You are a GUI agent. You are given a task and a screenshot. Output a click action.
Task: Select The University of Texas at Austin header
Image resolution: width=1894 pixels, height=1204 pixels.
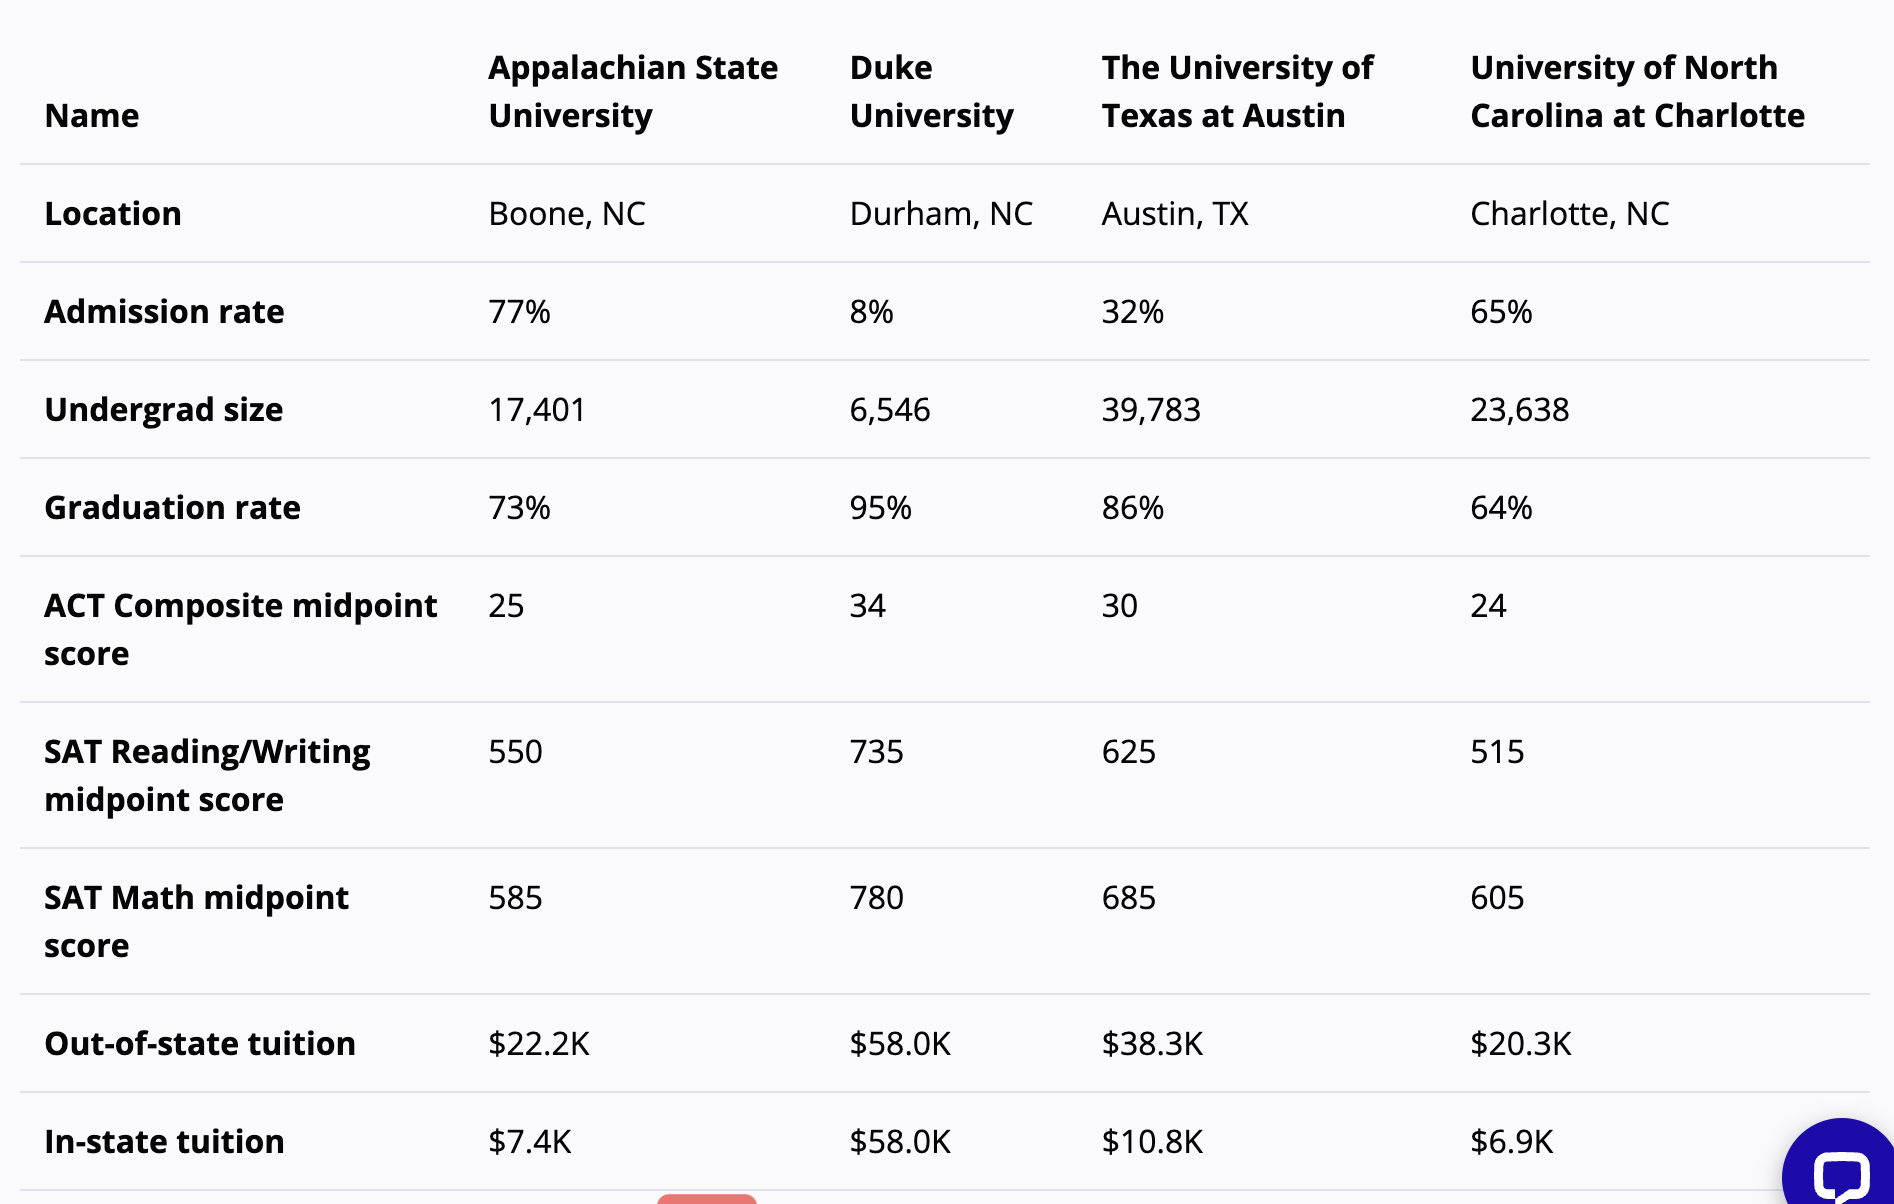(1237, 91)
